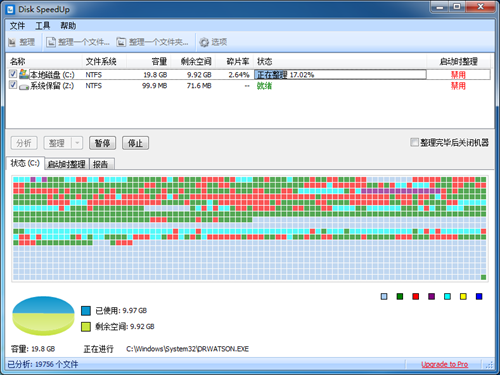Image resolution: width=500 pixels, height=375 pixels.
Task: Sort by the 文件系统 column header
Action: pyautogui.click(x=104, y=62)
